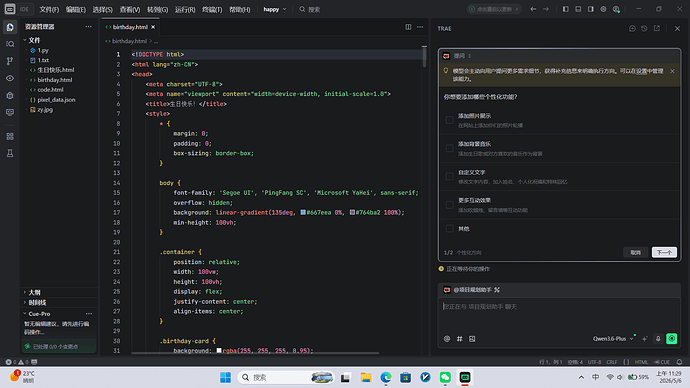Click the @ agent mention icon in chat

(447, 339)
